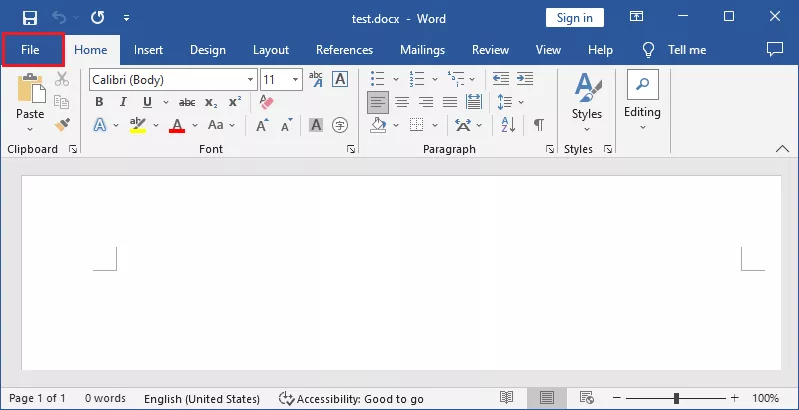The image size is (799, 410).
Task: Switch to Read Mode view icon
Action: tap(507, 398)
